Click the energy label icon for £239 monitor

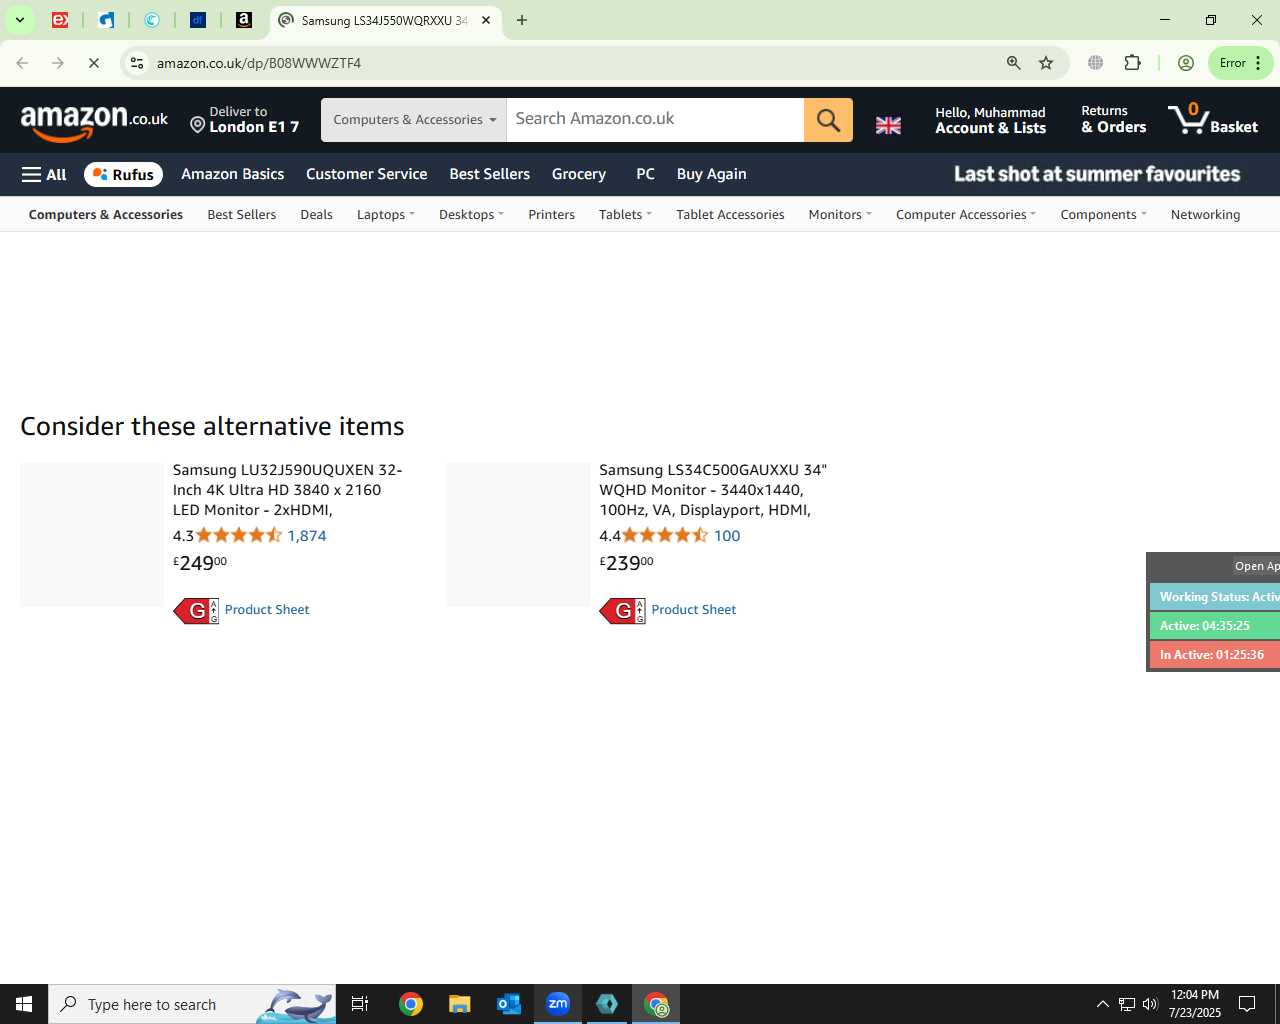tap(622, 610)
